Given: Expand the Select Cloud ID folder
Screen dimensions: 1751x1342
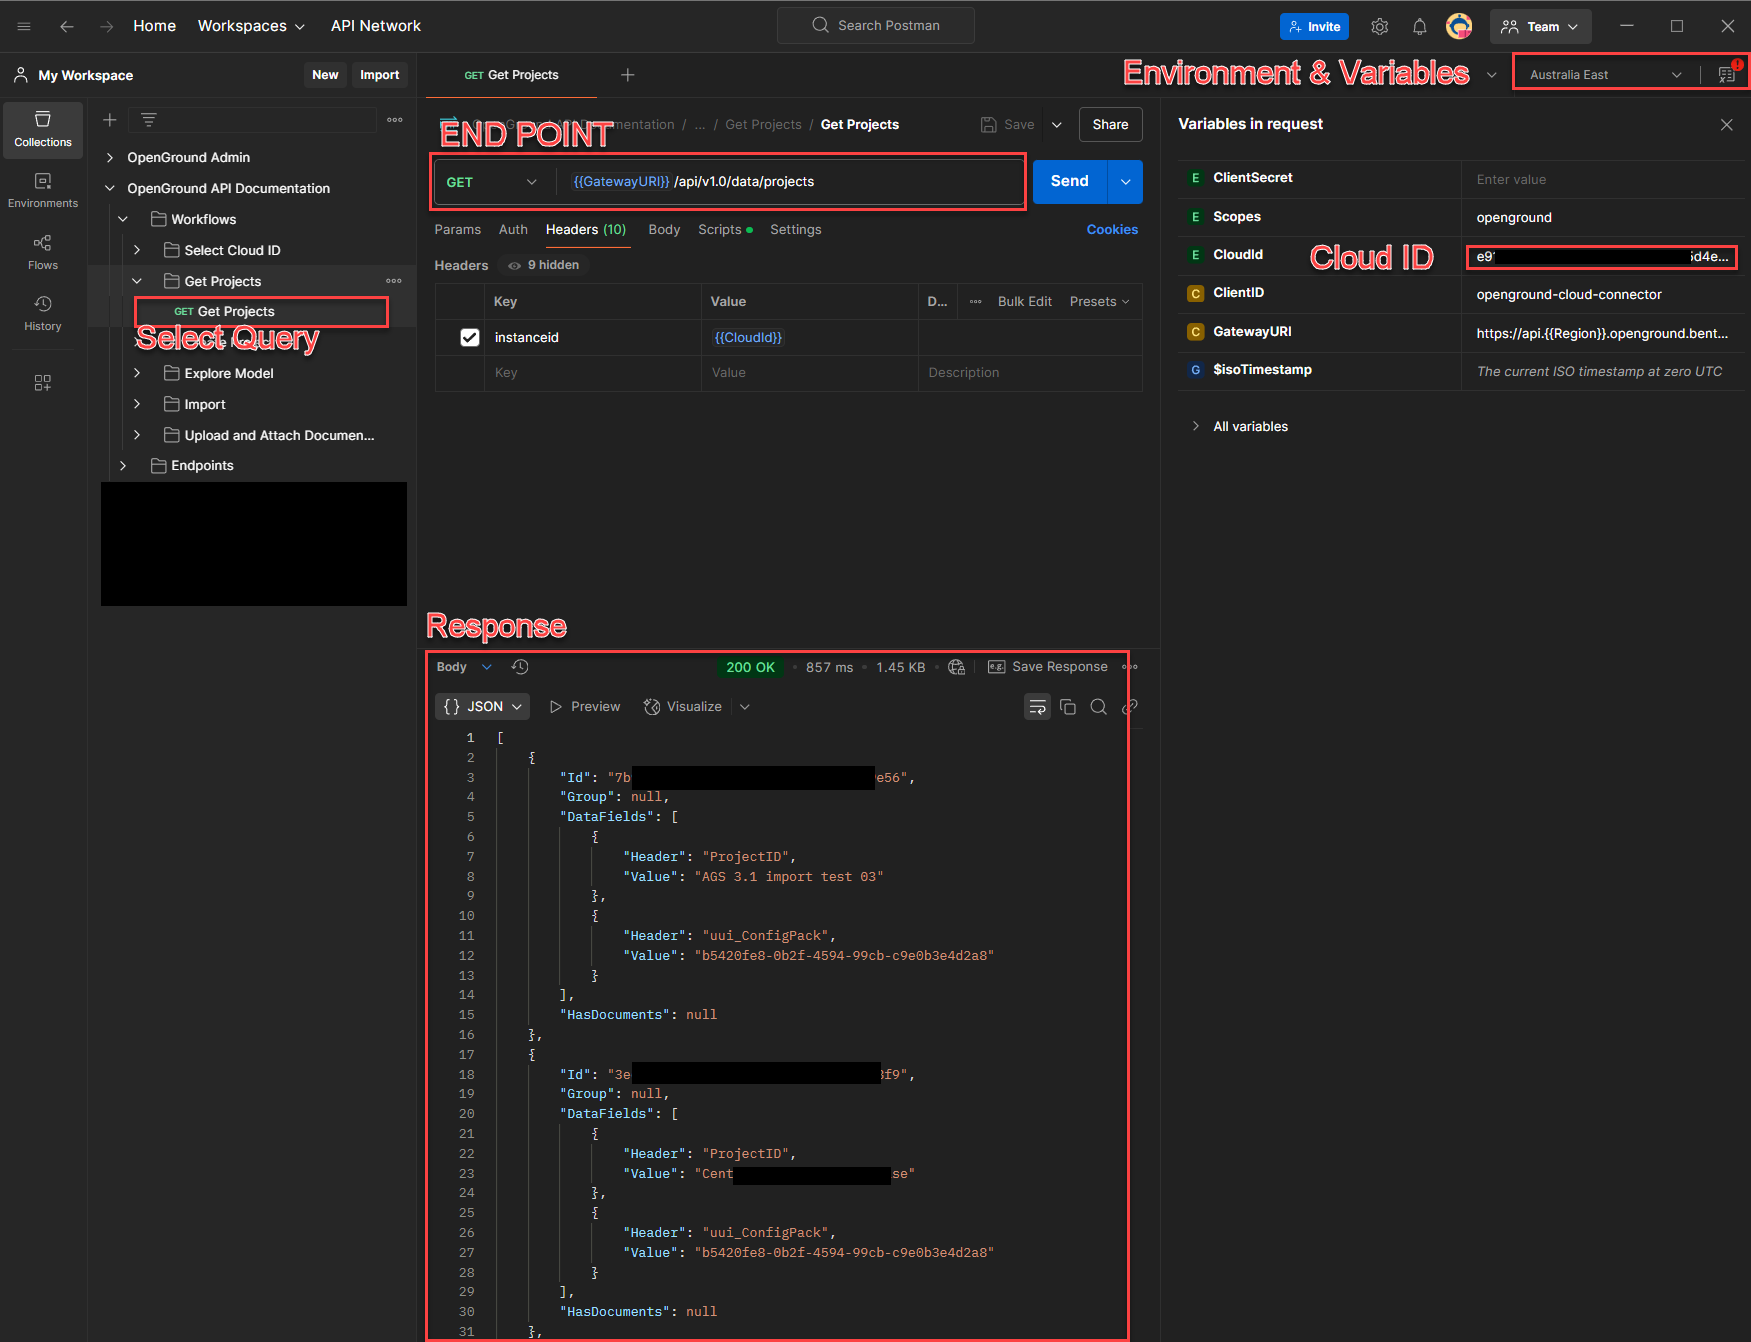Looking at the screenshot, I should pos(137,251).
